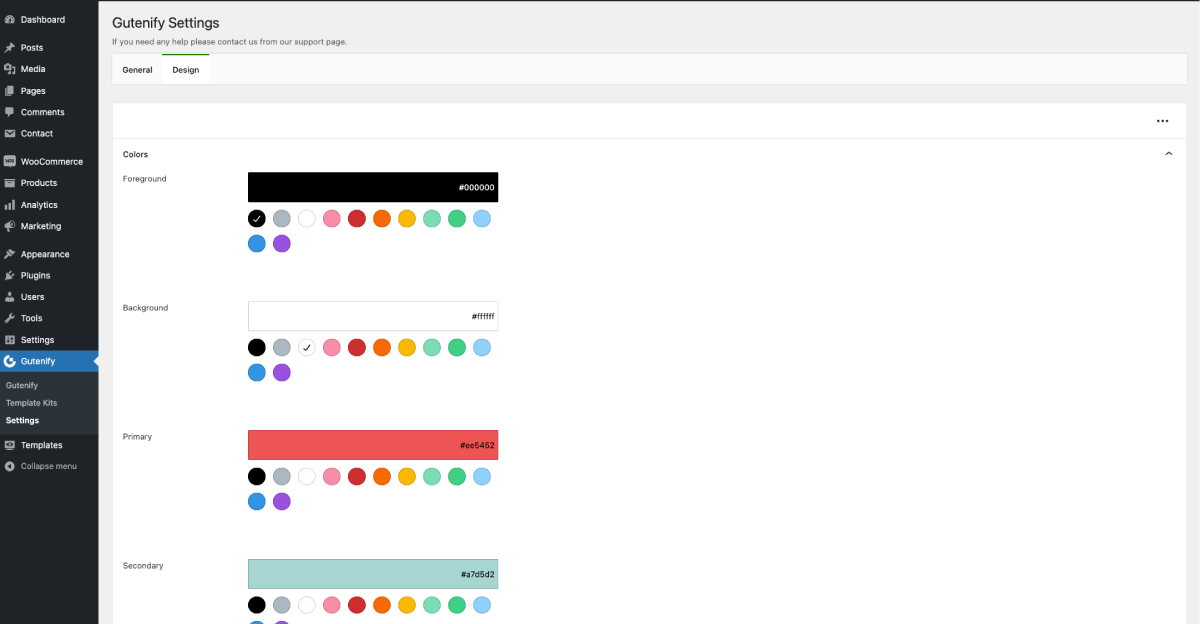Click the Tools wrench icon
Screen dimensions: 1200x624
pos(10,318)
